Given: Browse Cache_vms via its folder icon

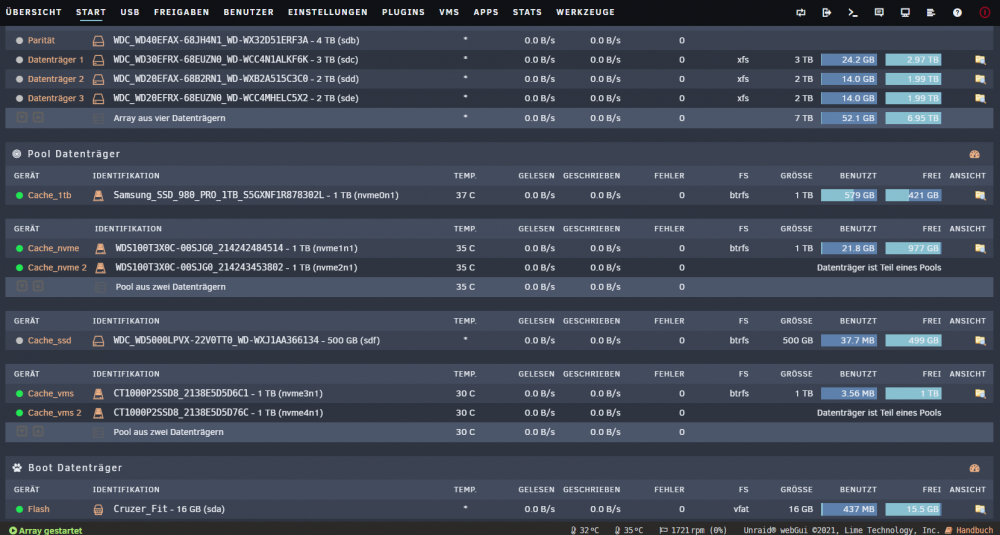Looking at the screenshot, I should [x=980, y=393].
